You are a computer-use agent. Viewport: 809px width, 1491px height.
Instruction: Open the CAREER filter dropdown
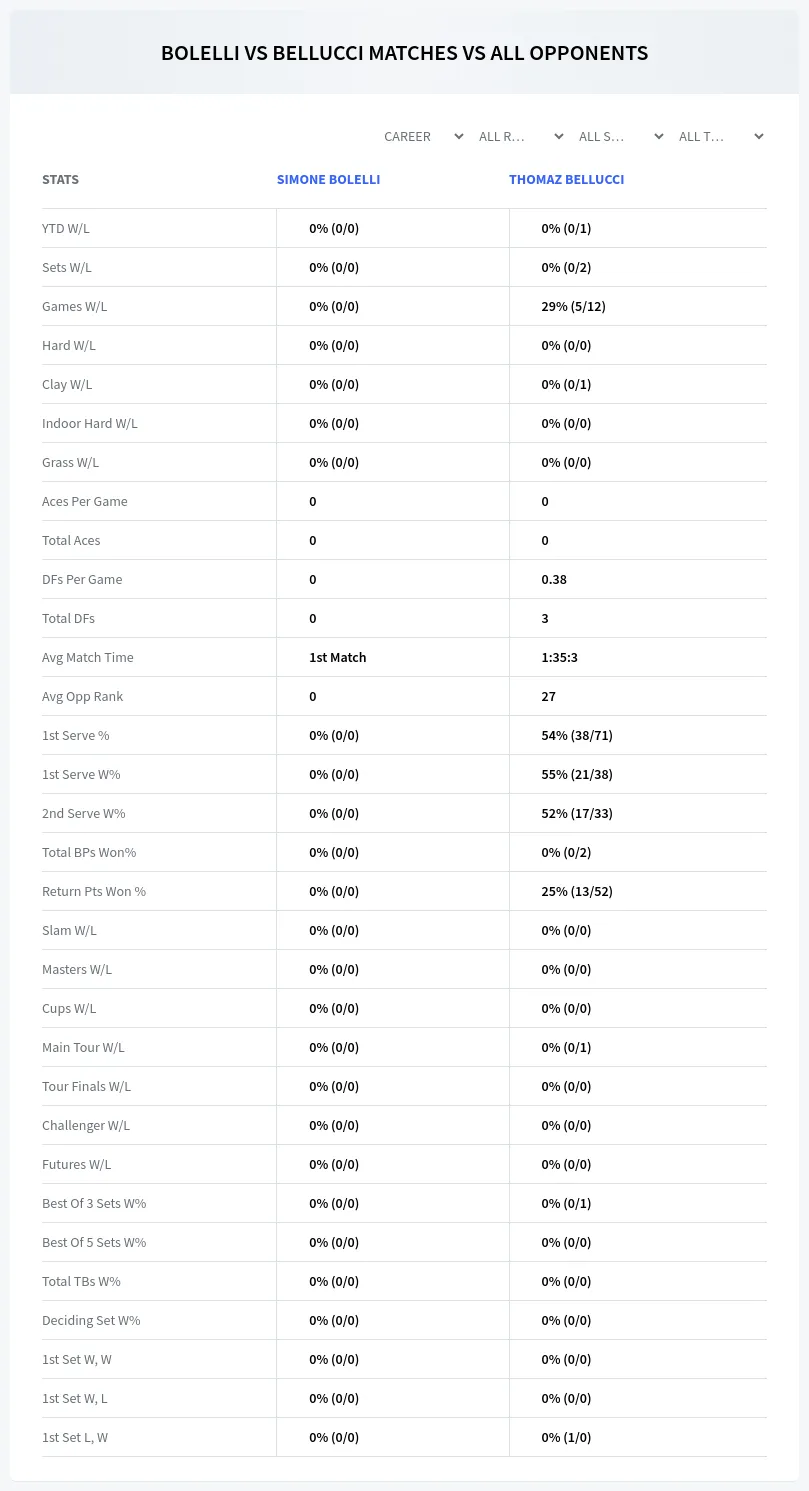tap(423, 136)
